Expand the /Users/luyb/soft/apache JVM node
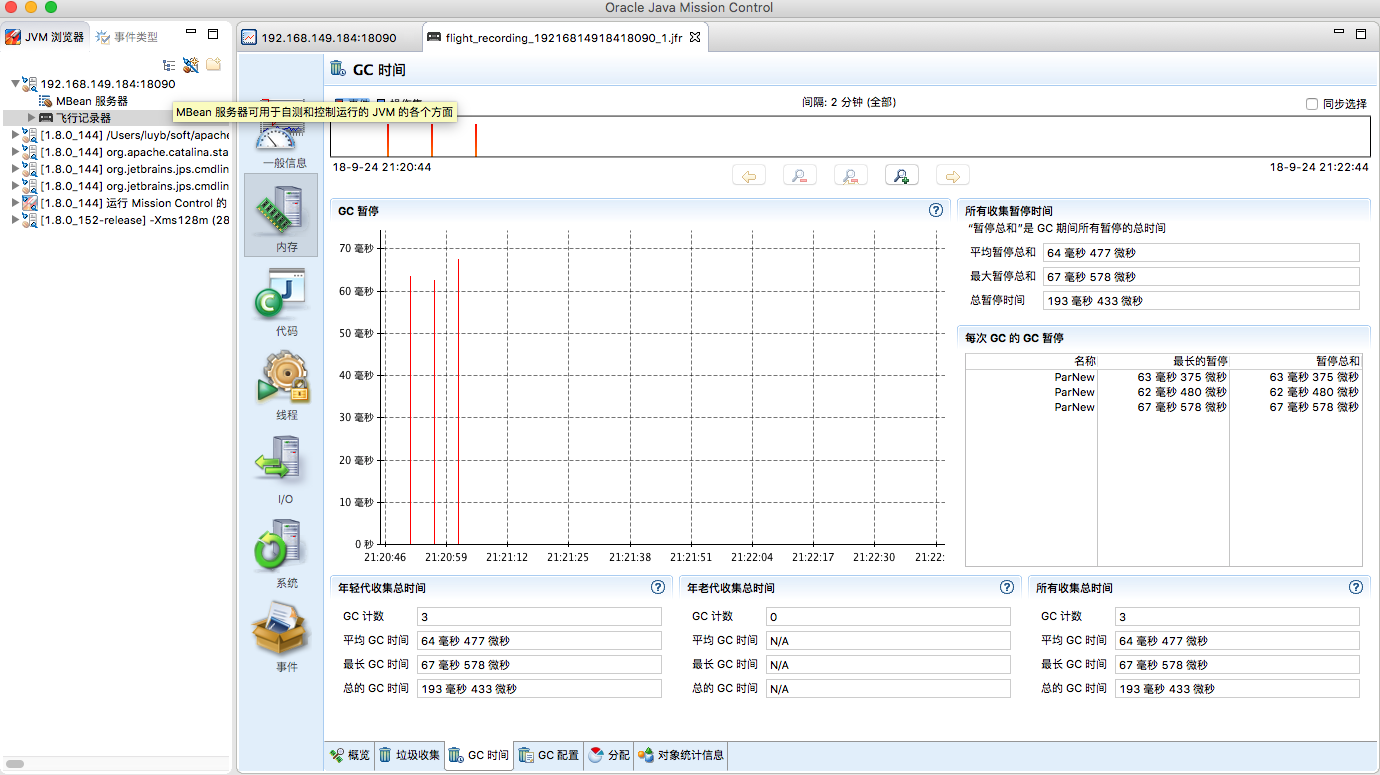This screenshot has width=1380, height=775. pos(15,135)
